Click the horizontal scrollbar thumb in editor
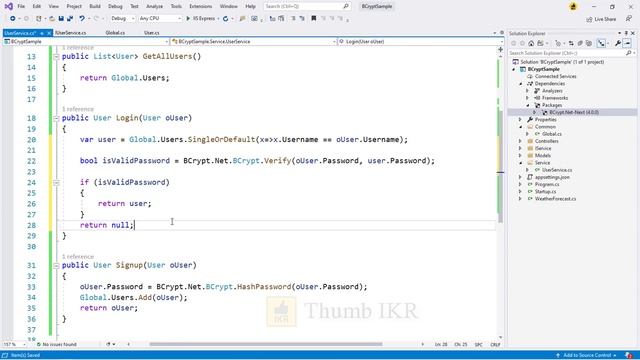The image size is (640, 360). click(x=266, y=344)
